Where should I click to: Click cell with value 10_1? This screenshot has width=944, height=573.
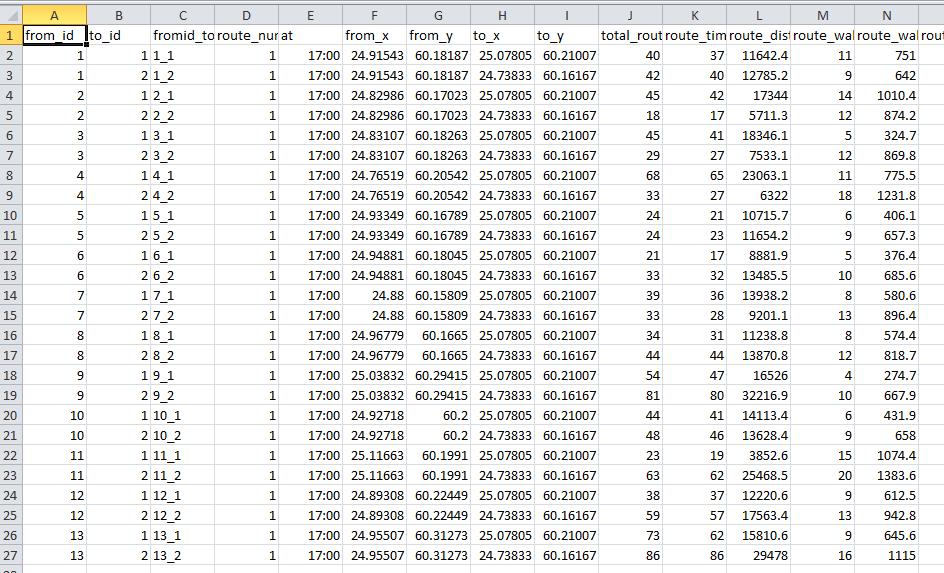(x=182, y=415)
